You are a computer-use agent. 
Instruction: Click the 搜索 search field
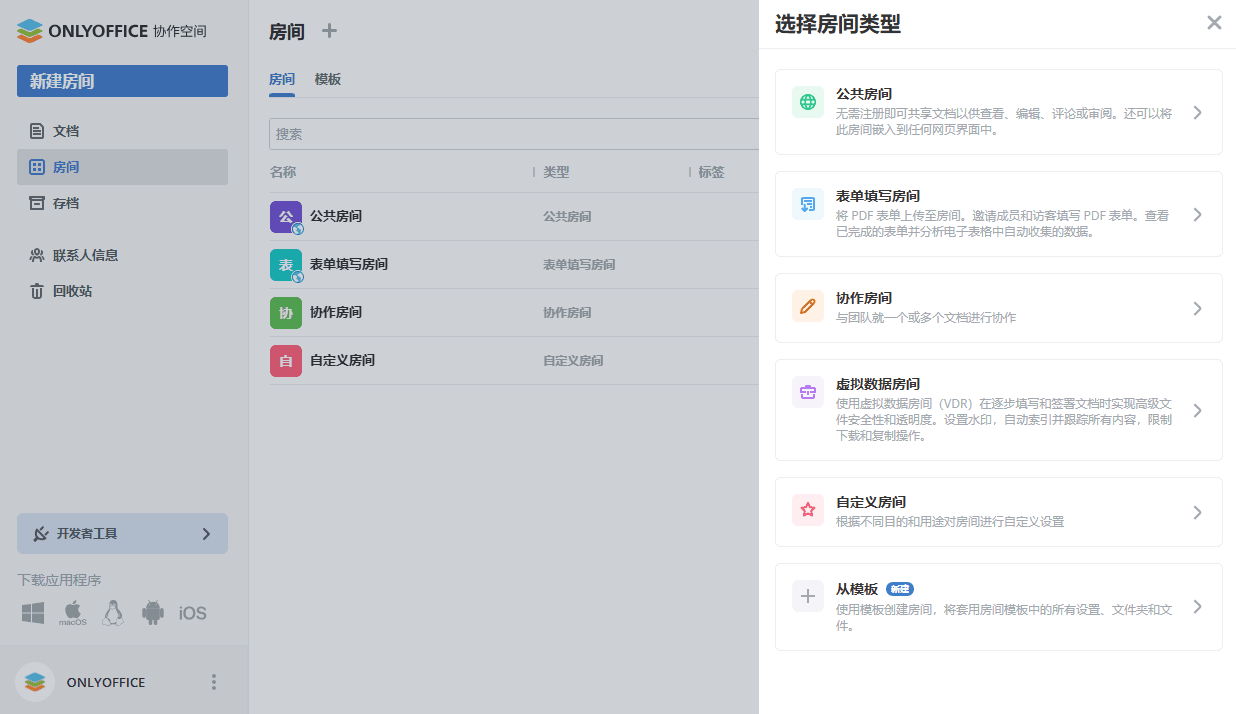click(514, 134)
